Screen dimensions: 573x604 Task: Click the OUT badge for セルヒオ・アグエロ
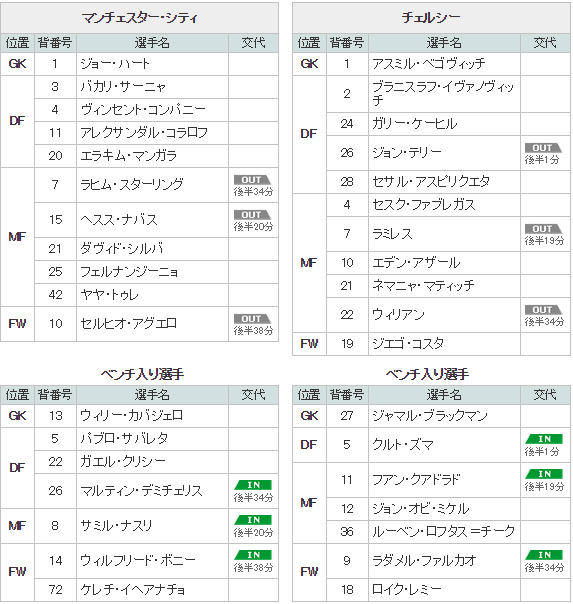click(x=253, y=319)
